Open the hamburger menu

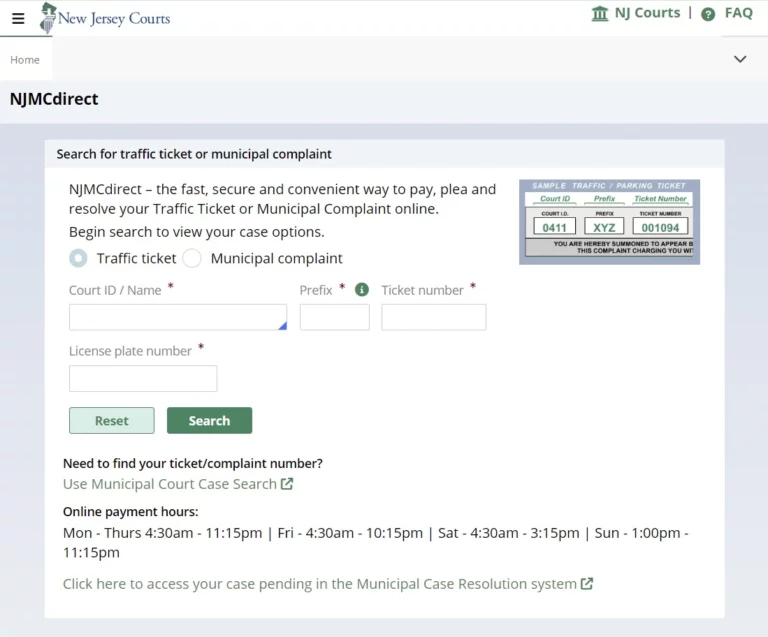coord(18,19)
